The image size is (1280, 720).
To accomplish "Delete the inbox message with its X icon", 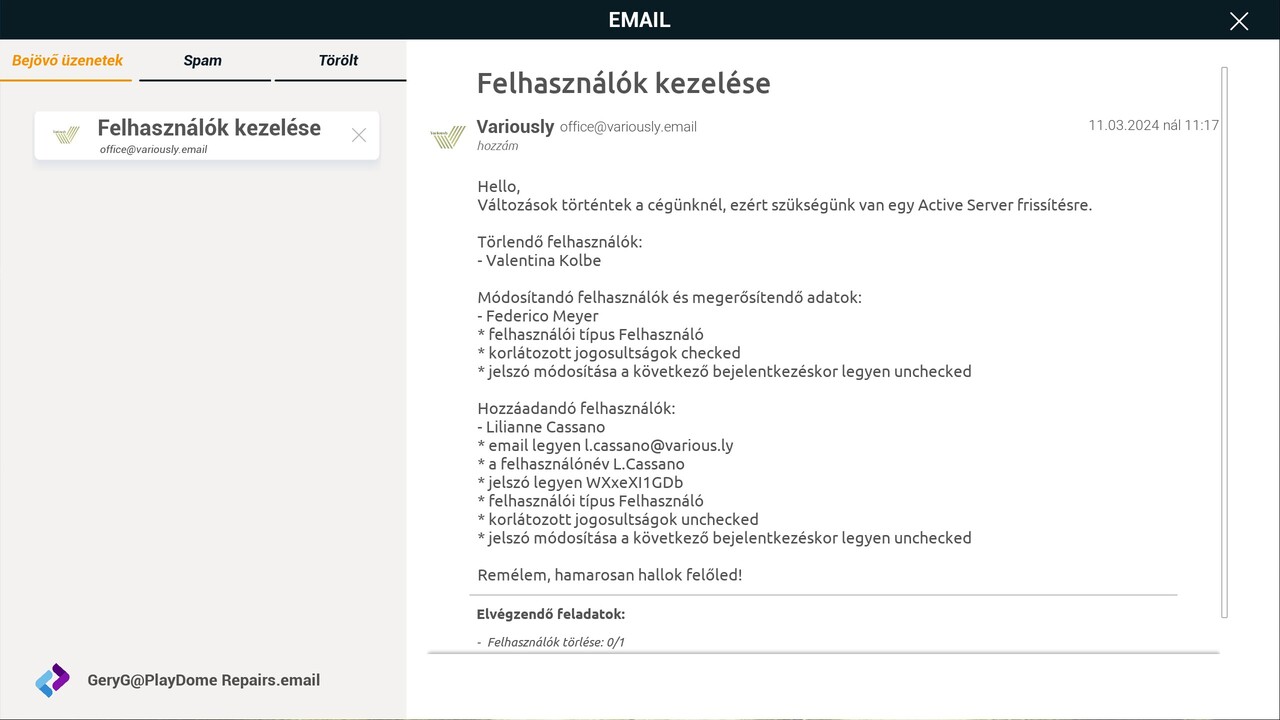I will coord(359,135).
